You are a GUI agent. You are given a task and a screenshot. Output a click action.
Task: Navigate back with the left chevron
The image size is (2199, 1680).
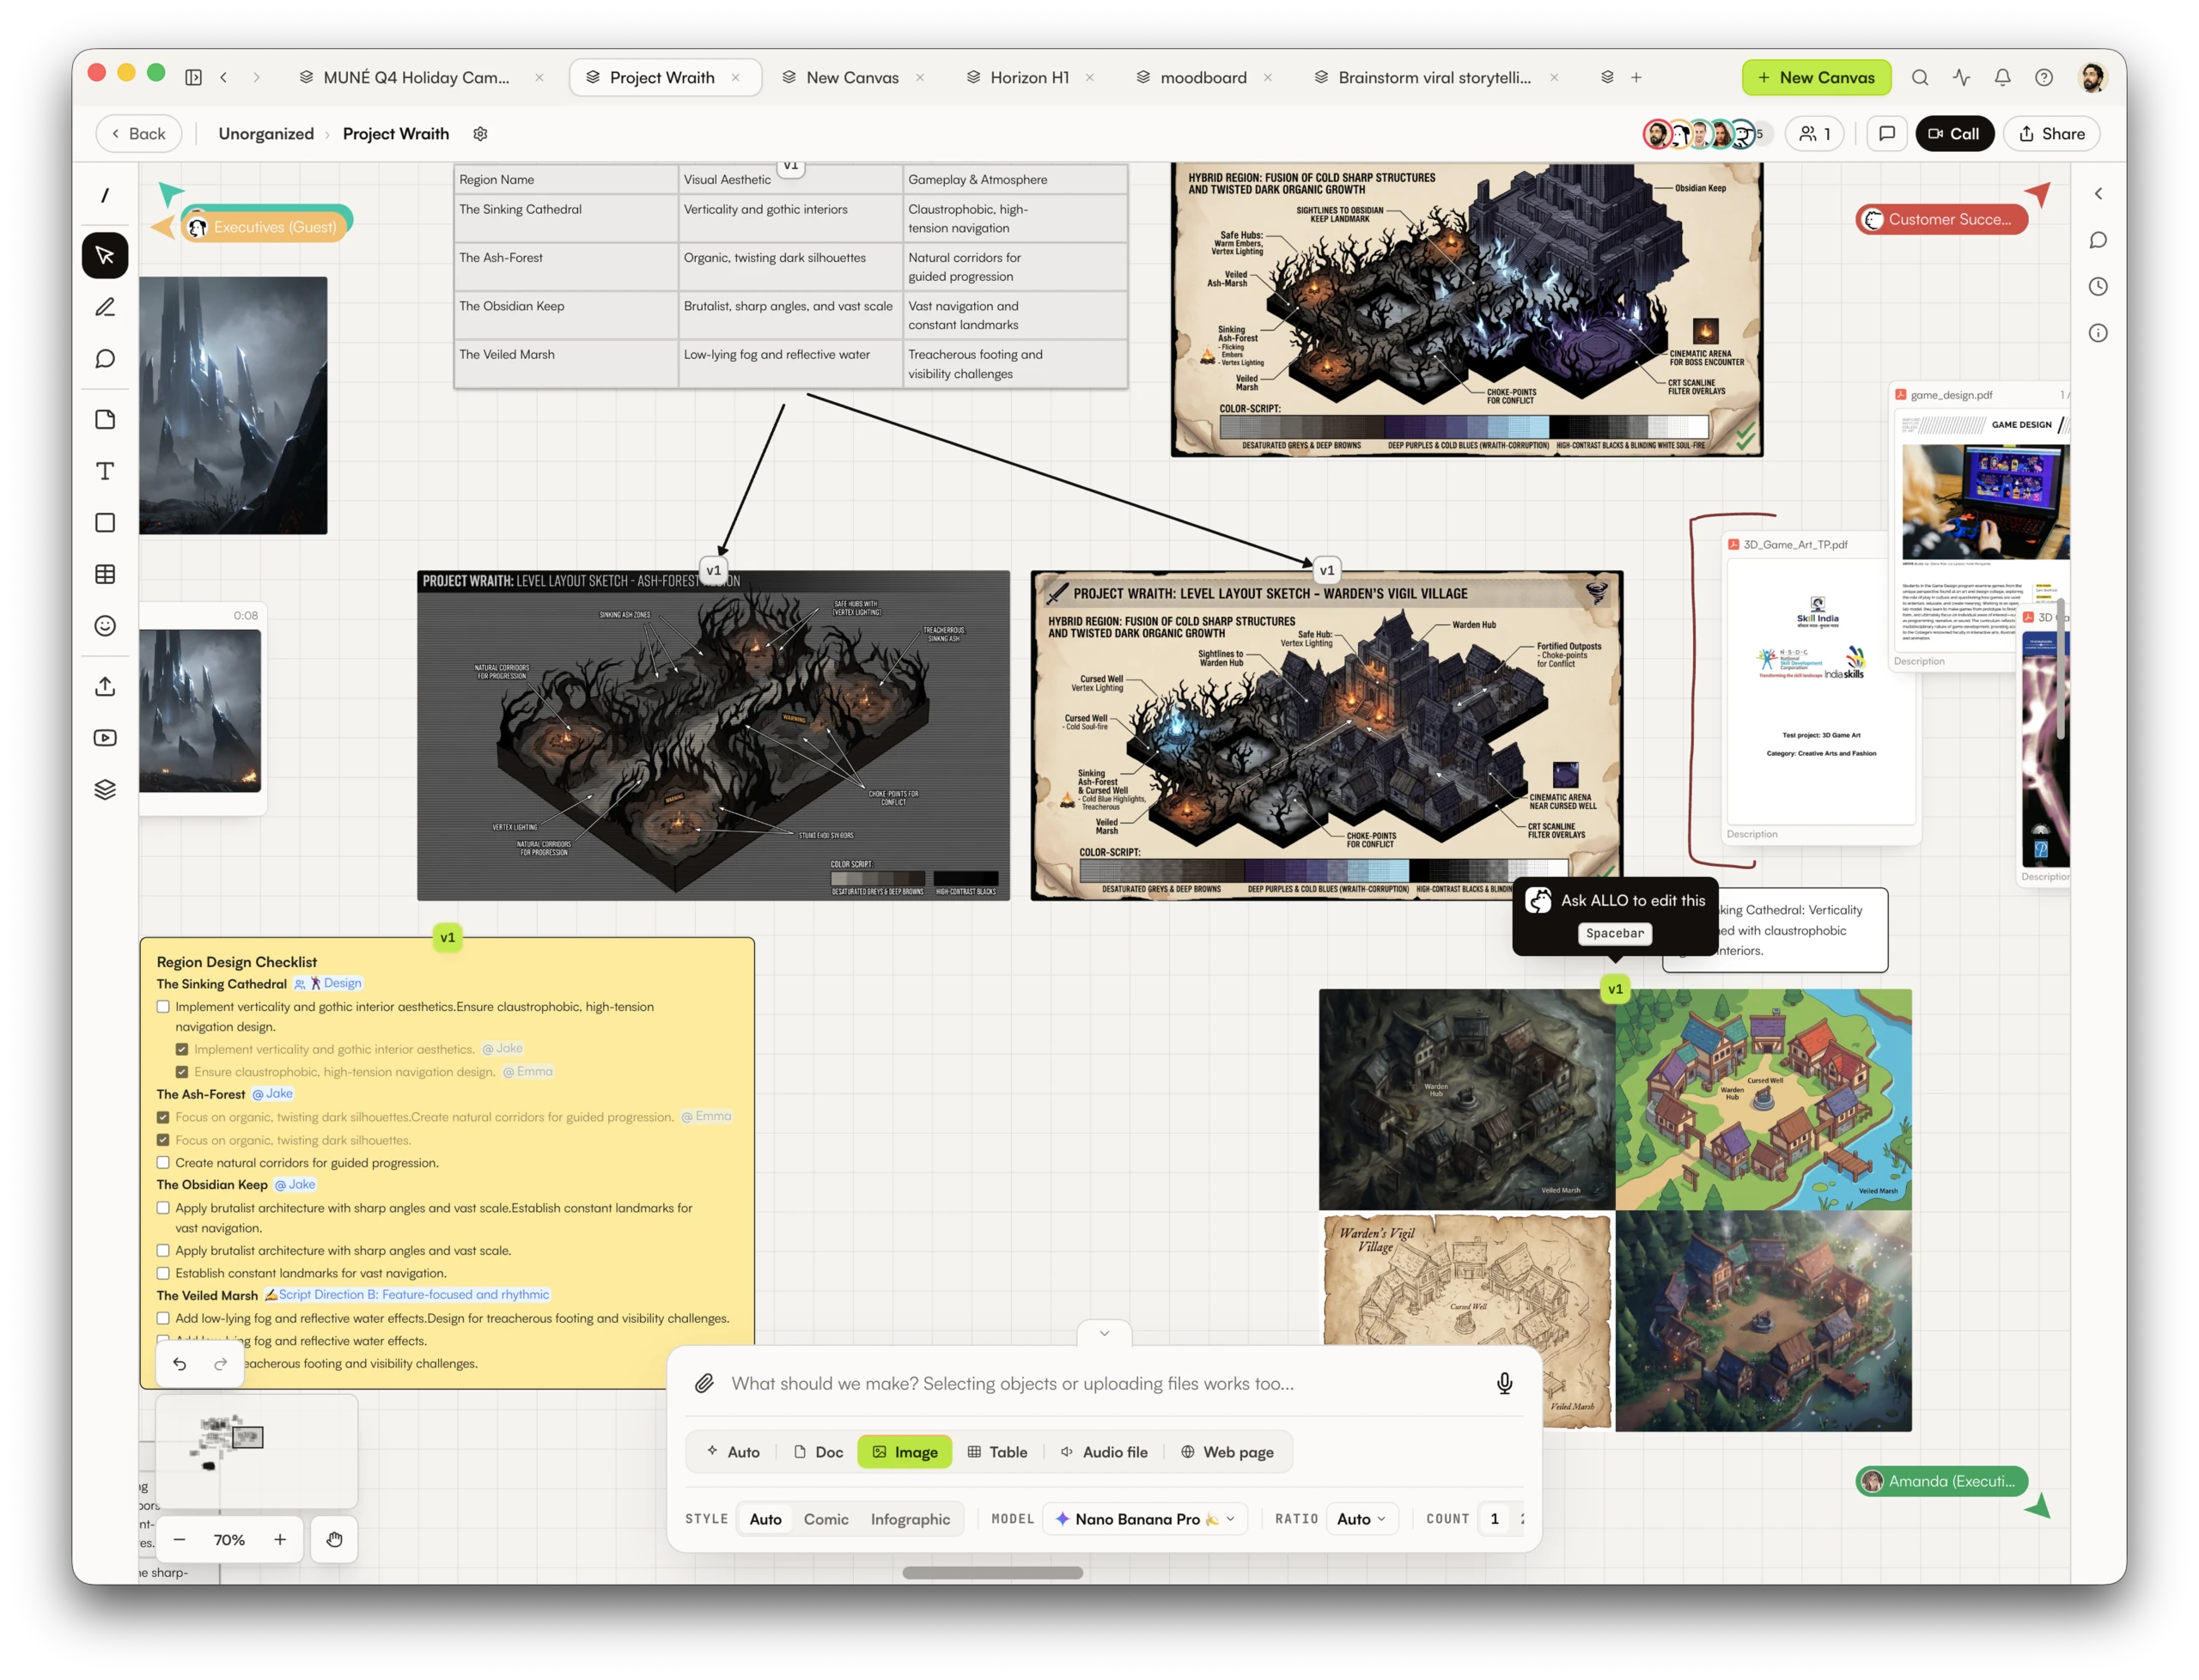pyautogui.click(x=224, y=77)
